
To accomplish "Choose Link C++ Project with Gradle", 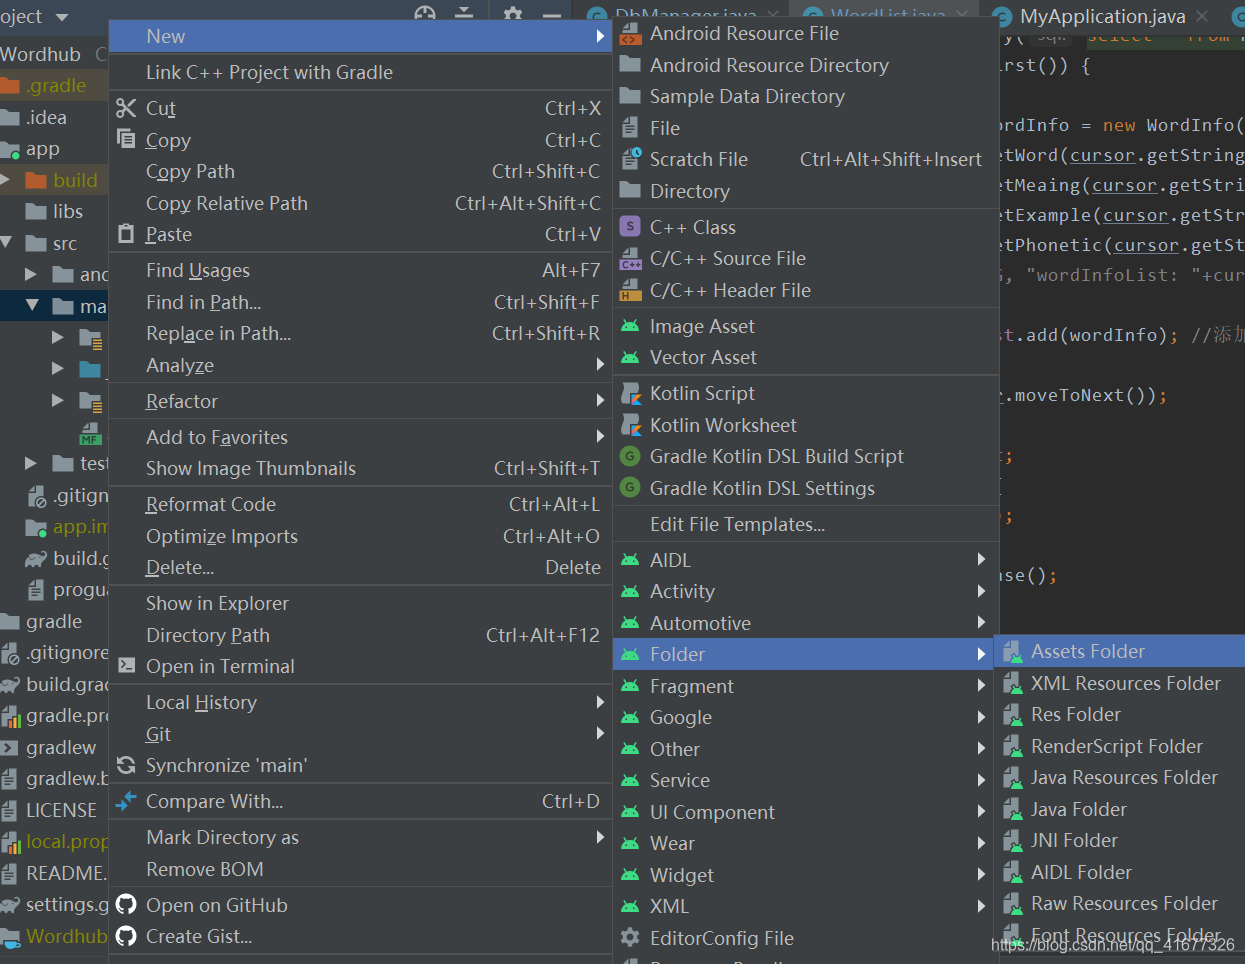I will [x=360, y=72].
